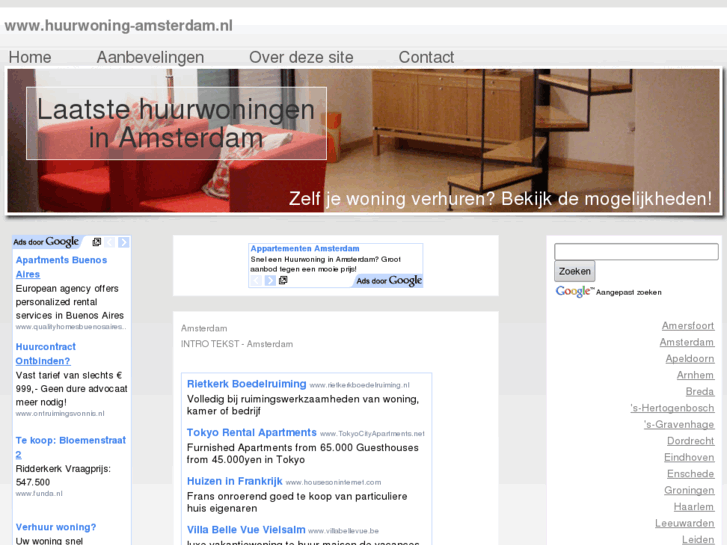This screenshot has height=545, width=727.
Task: Select city 's-Hertogenbosch
Action: (672, 408)
